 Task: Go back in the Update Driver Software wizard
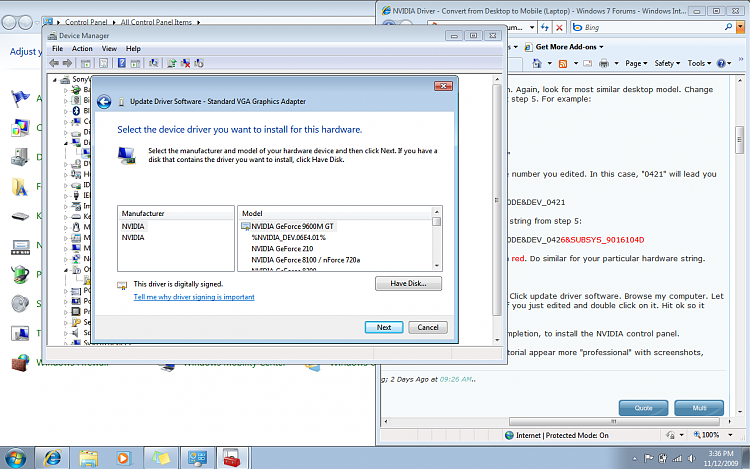coord(104,101)
